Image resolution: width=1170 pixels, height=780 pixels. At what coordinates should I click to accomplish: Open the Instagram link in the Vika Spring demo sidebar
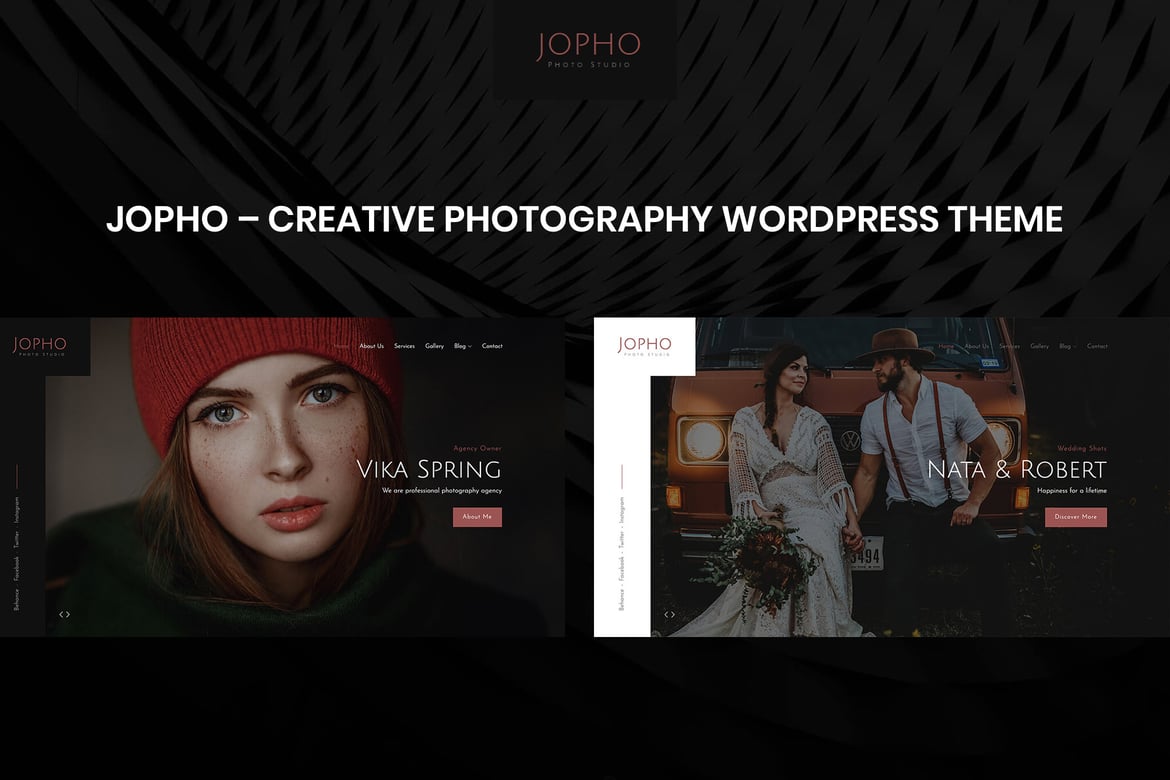coord(16,510)
